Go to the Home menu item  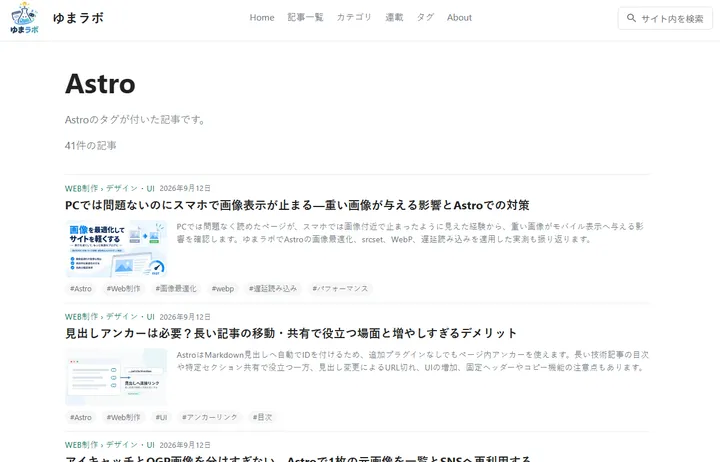click(262, 17)
